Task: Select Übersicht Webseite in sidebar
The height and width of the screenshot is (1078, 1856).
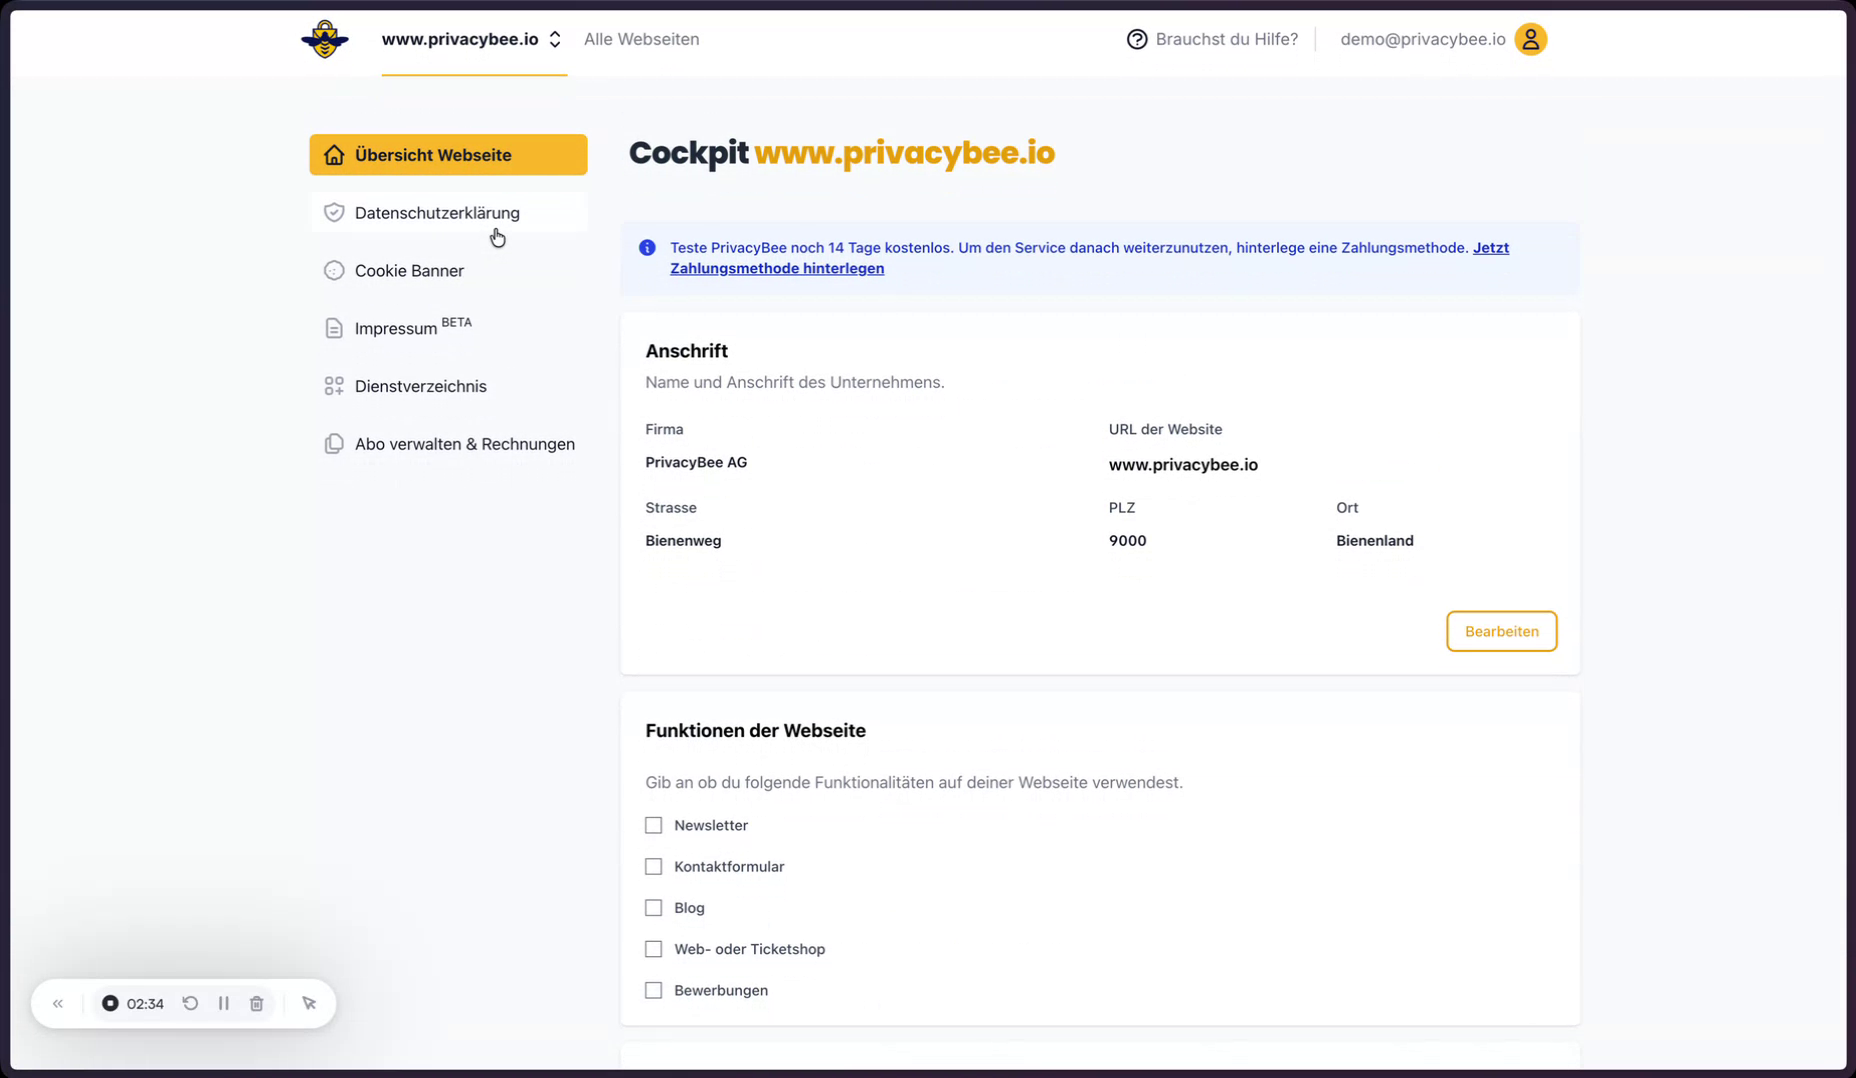Action: click(448, 155)
